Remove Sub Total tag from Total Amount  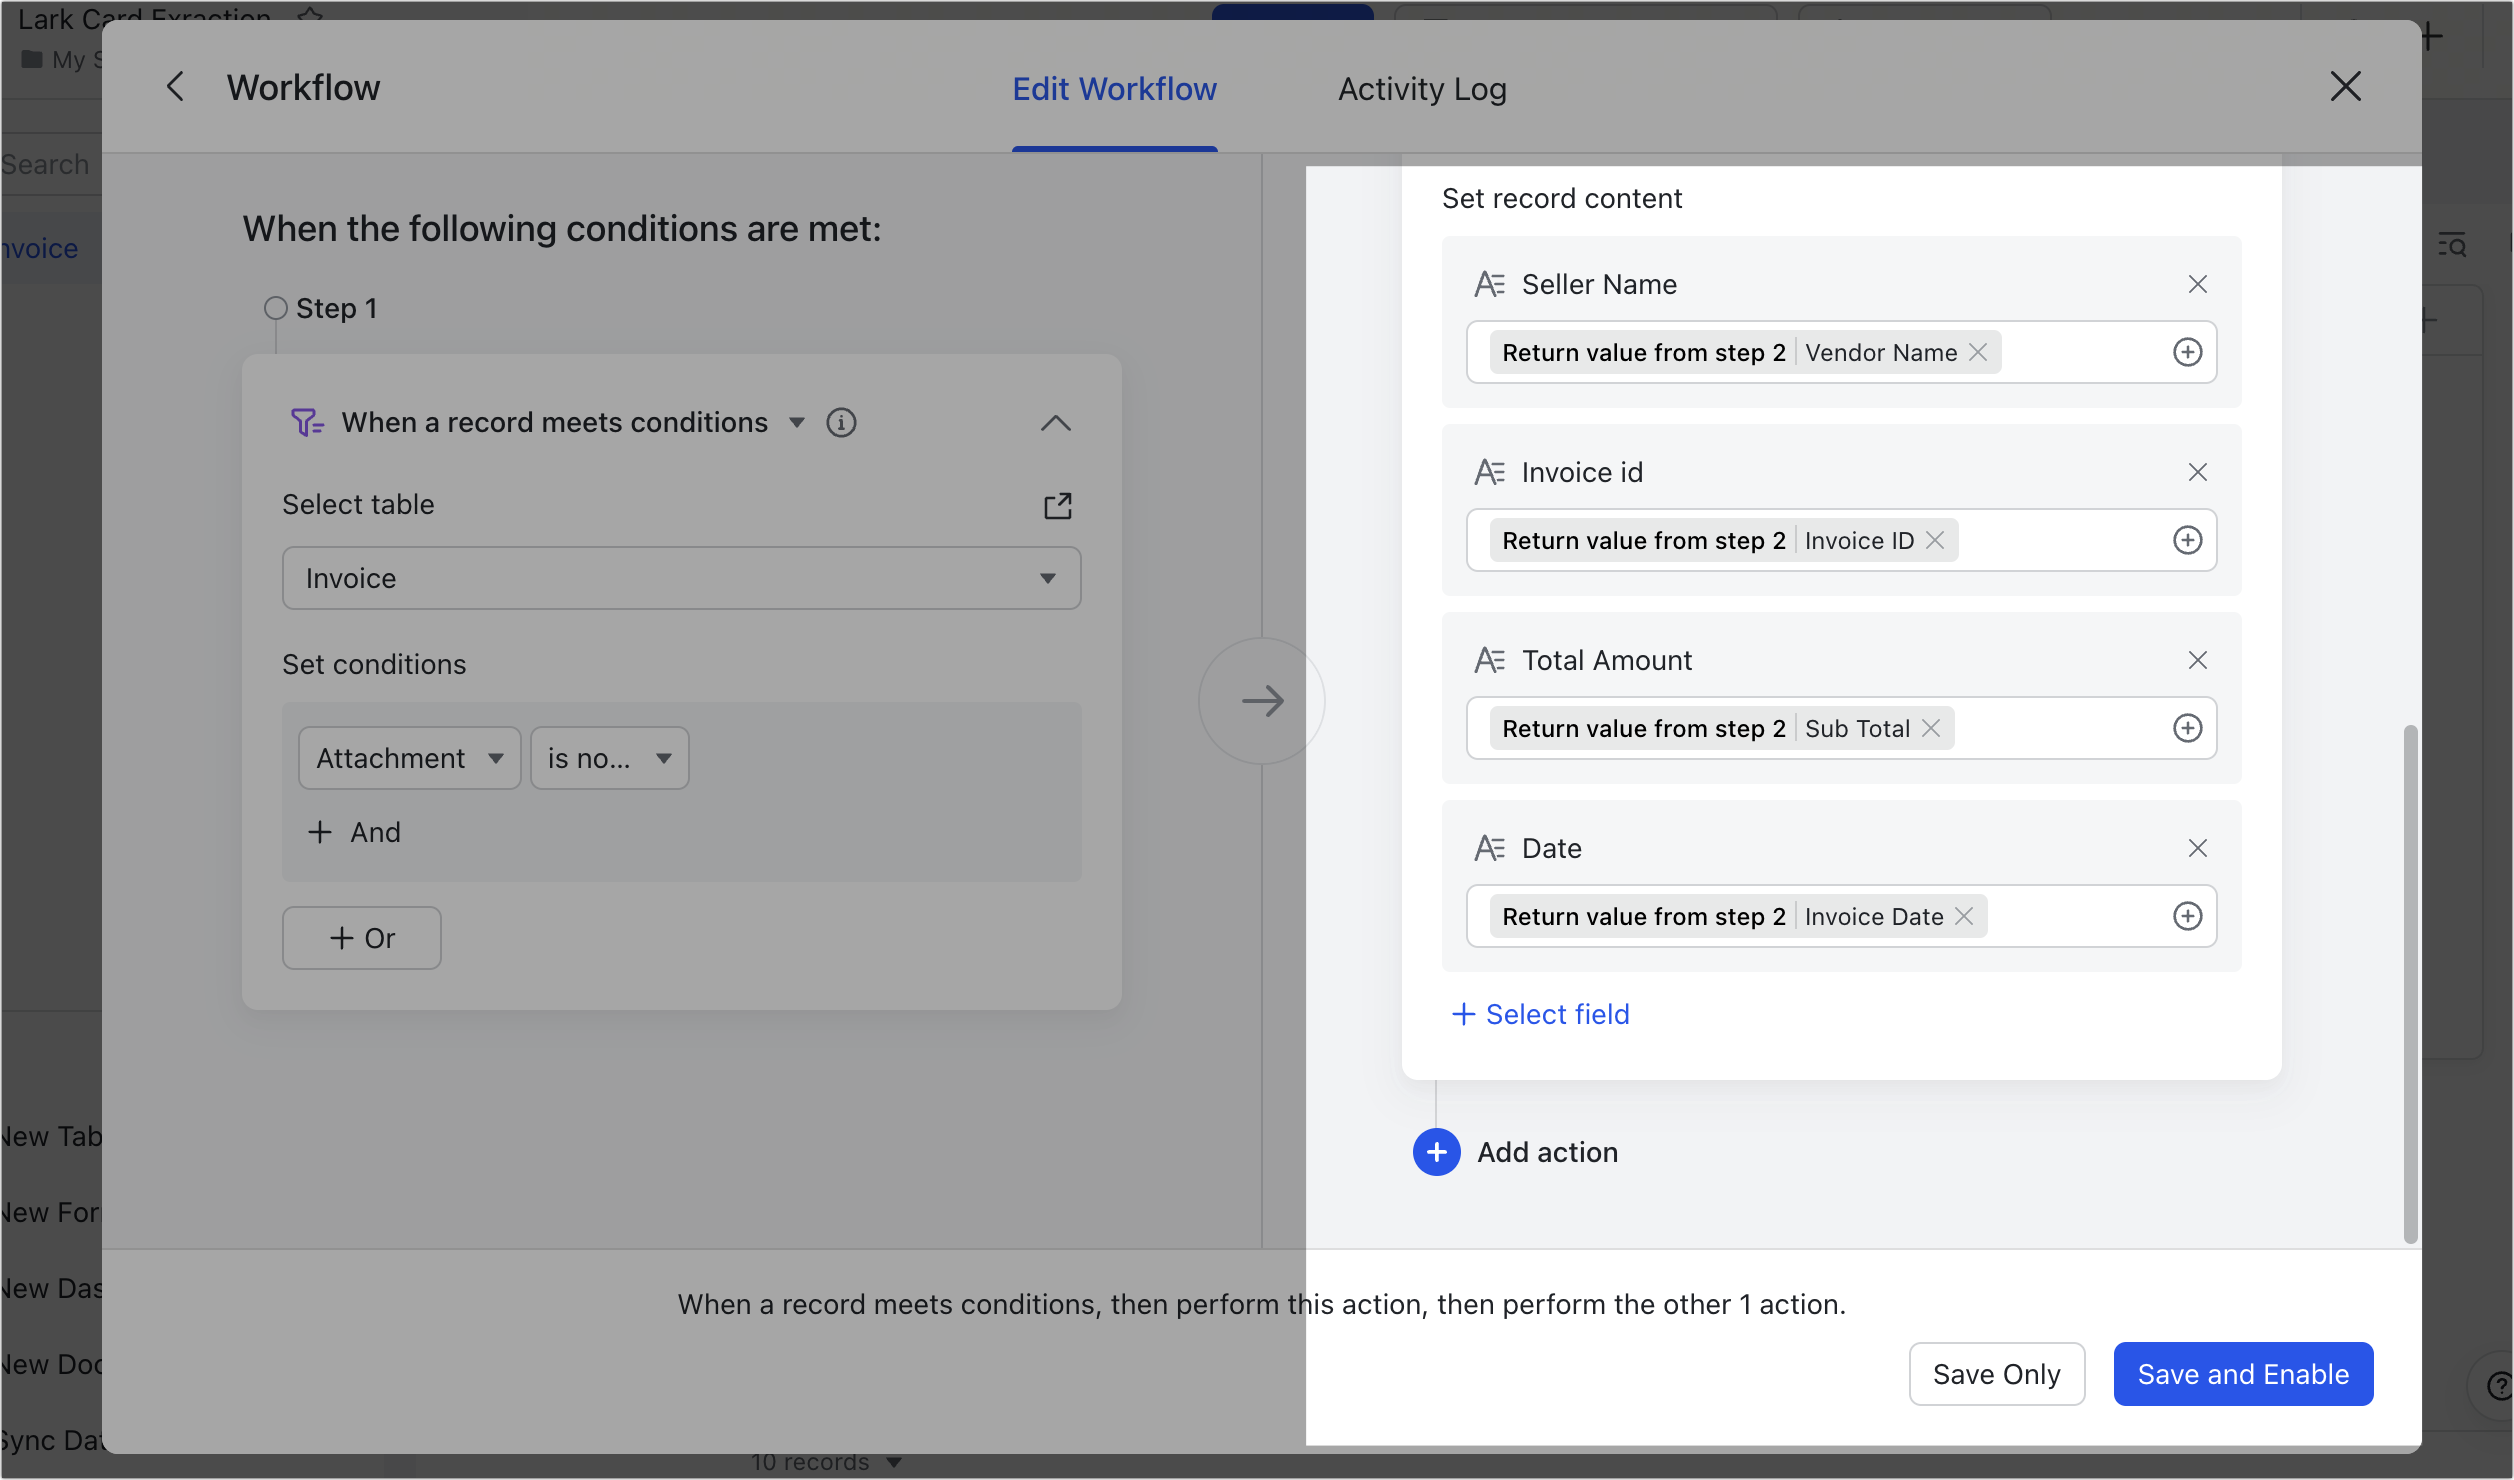click(x=1931, y=728)
